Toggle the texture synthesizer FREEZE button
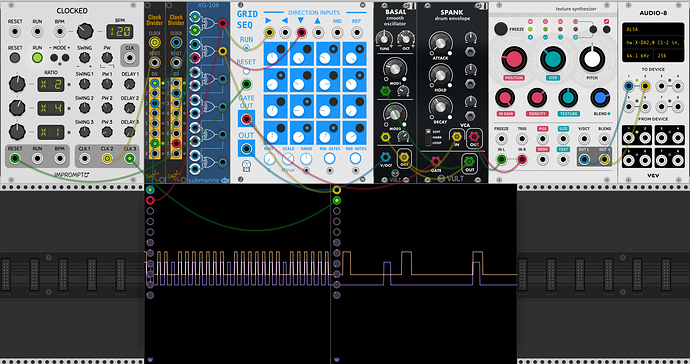690x364 pixels. click(x=501, y=29)
